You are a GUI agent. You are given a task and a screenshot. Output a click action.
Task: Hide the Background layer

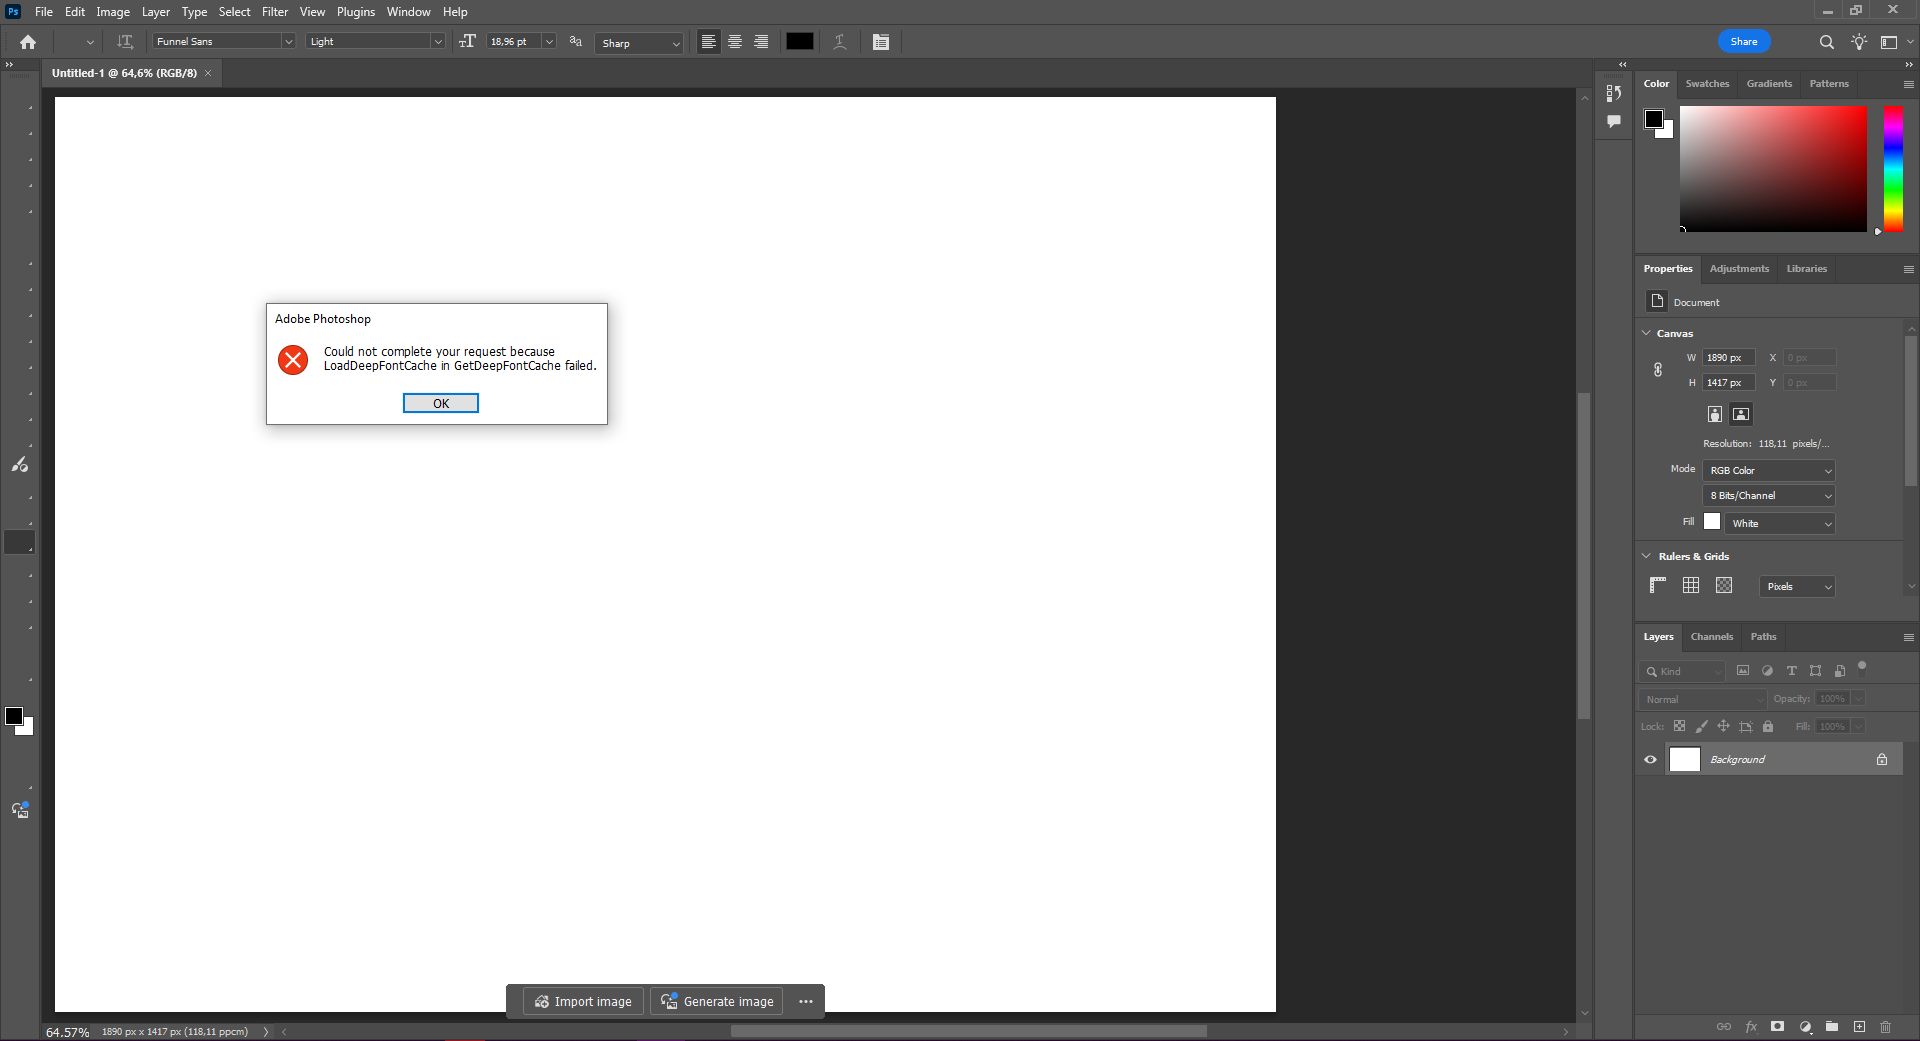tap(1649, 759)
